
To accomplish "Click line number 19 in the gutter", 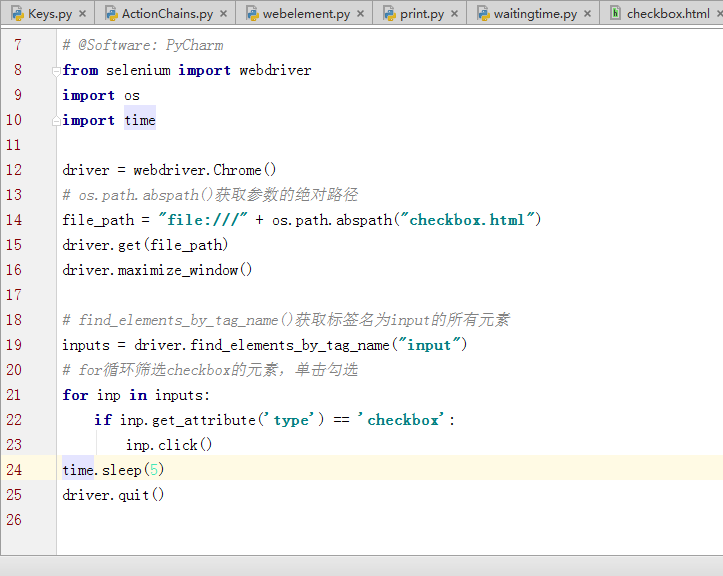I will click(x=14, y=344).
